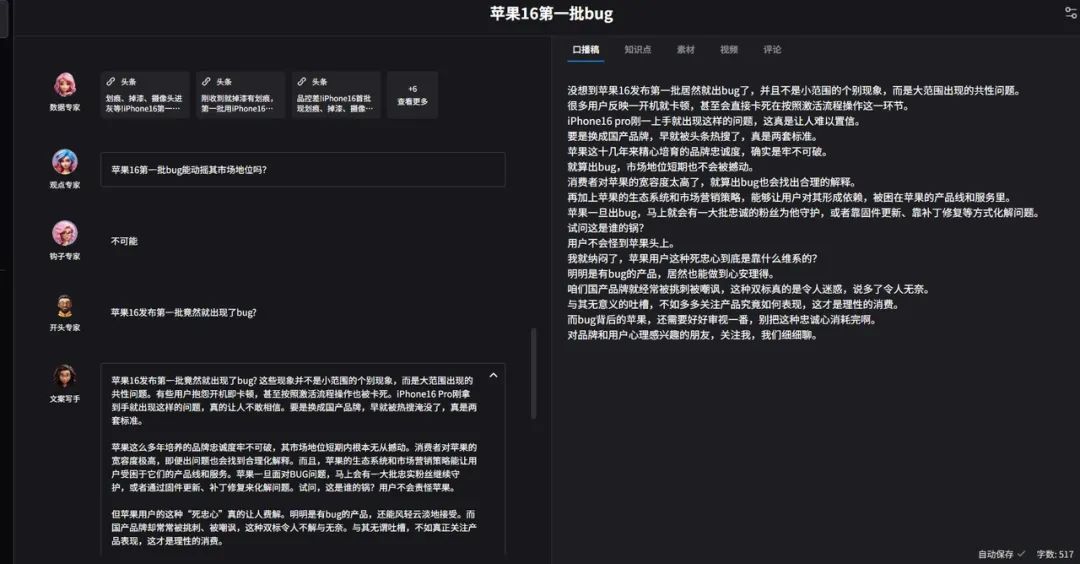
Task: Click the copywriter paragraph starting 苹果这么多年培养的品牌忠诚度
Action: click(x=294, y=468)
